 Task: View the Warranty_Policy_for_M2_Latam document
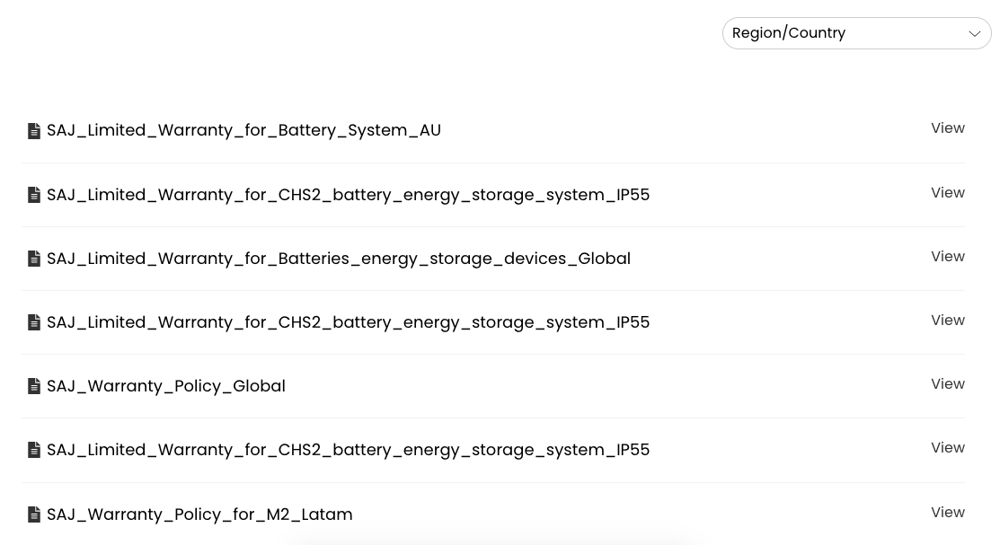947,512
